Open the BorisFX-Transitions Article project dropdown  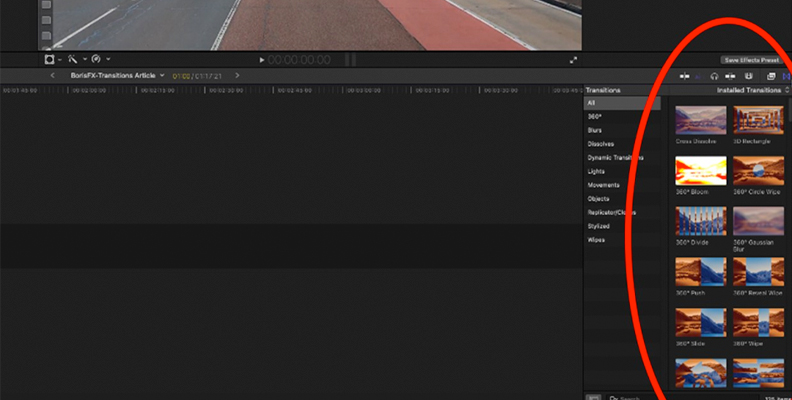pos(117,76)
